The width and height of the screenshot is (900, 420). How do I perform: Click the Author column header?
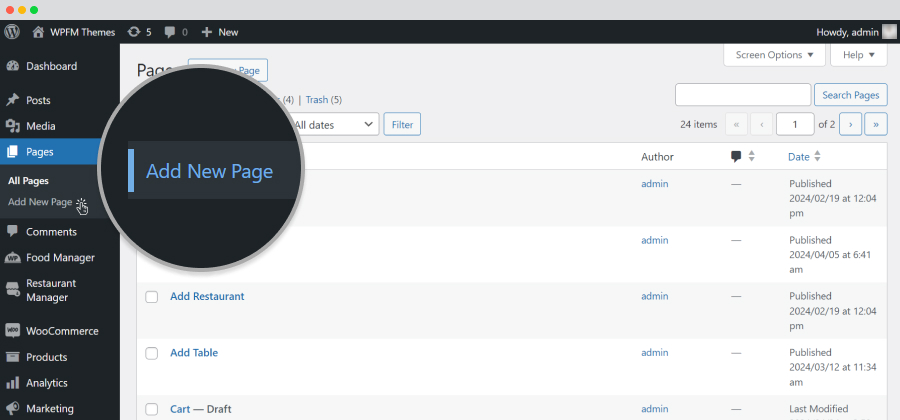[x=657, y=157]
